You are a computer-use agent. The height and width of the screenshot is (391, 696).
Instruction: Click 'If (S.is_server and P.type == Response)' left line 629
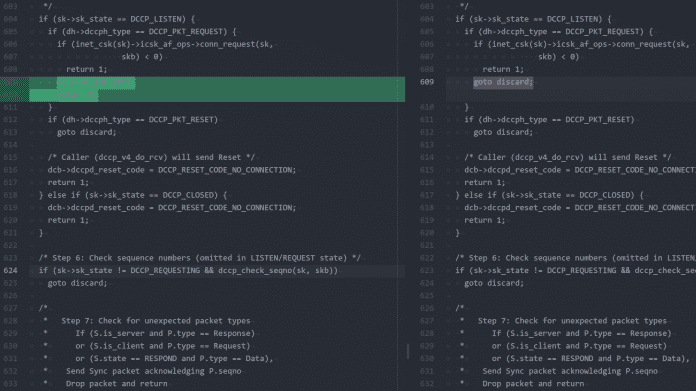tap(165, 333)
